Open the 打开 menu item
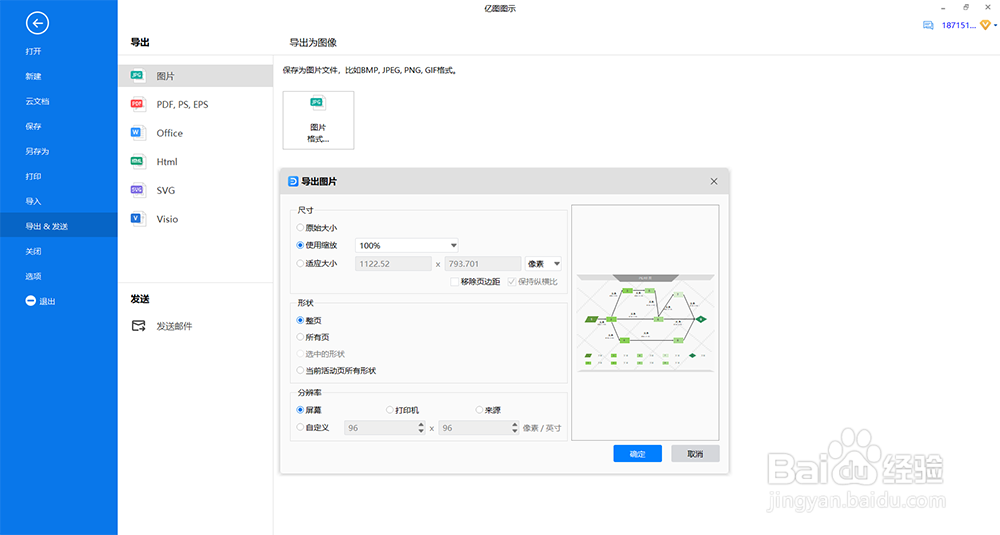Image resolution: width=1000 pixels, height=535 pixels. pos(33,51)
